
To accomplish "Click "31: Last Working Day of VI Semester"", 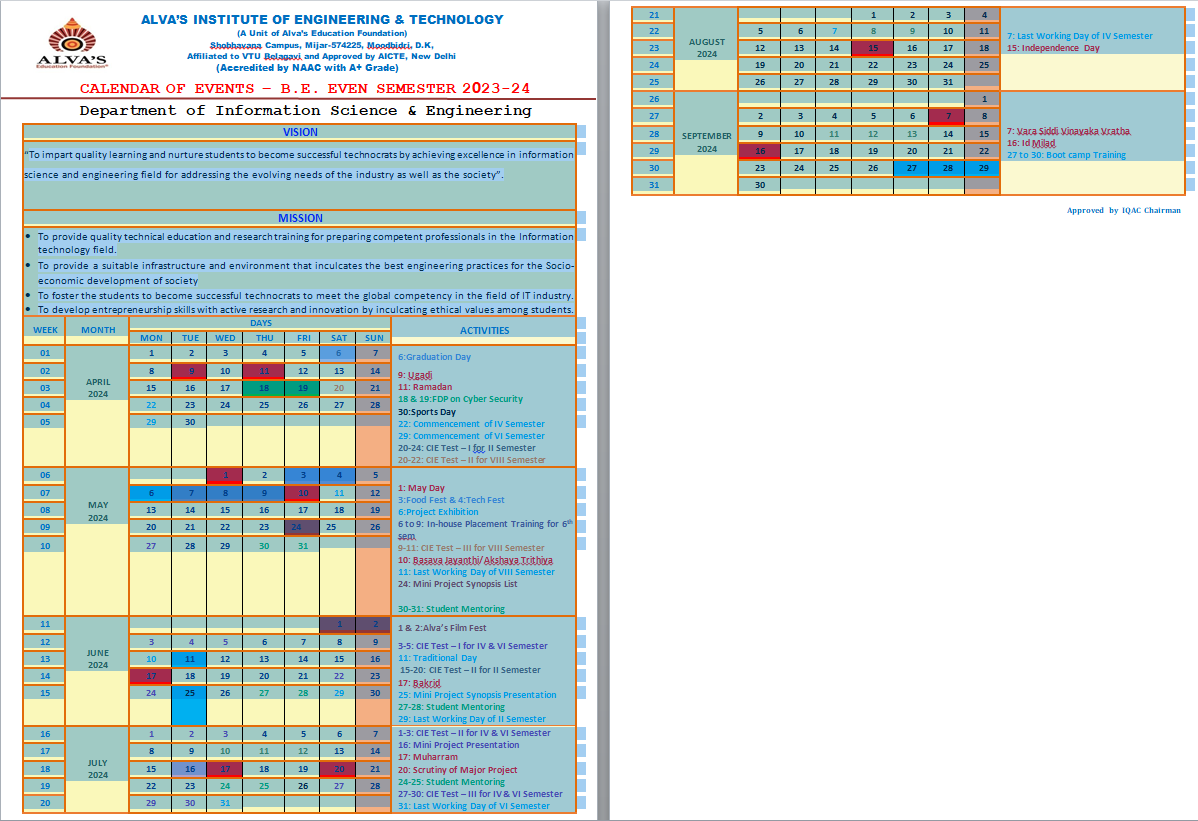I will coord(474,806).
